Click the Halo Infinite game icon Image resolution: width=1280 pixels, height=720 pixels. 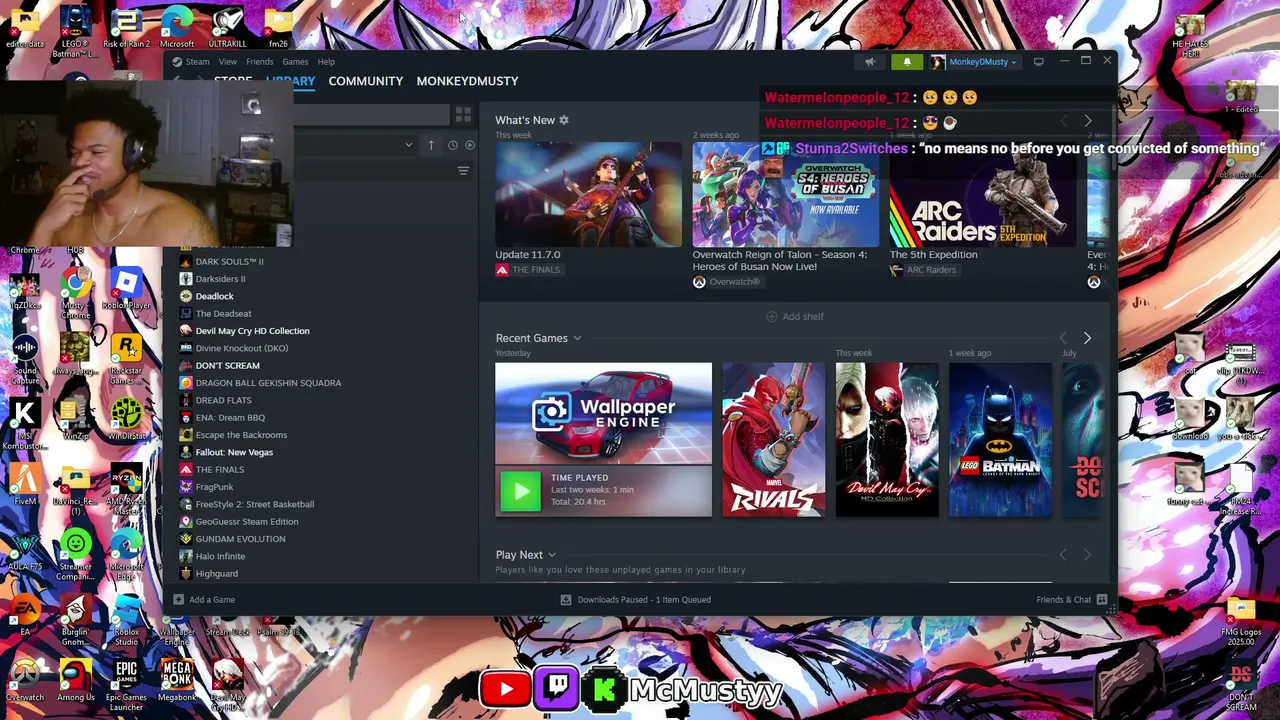[186, 557]
